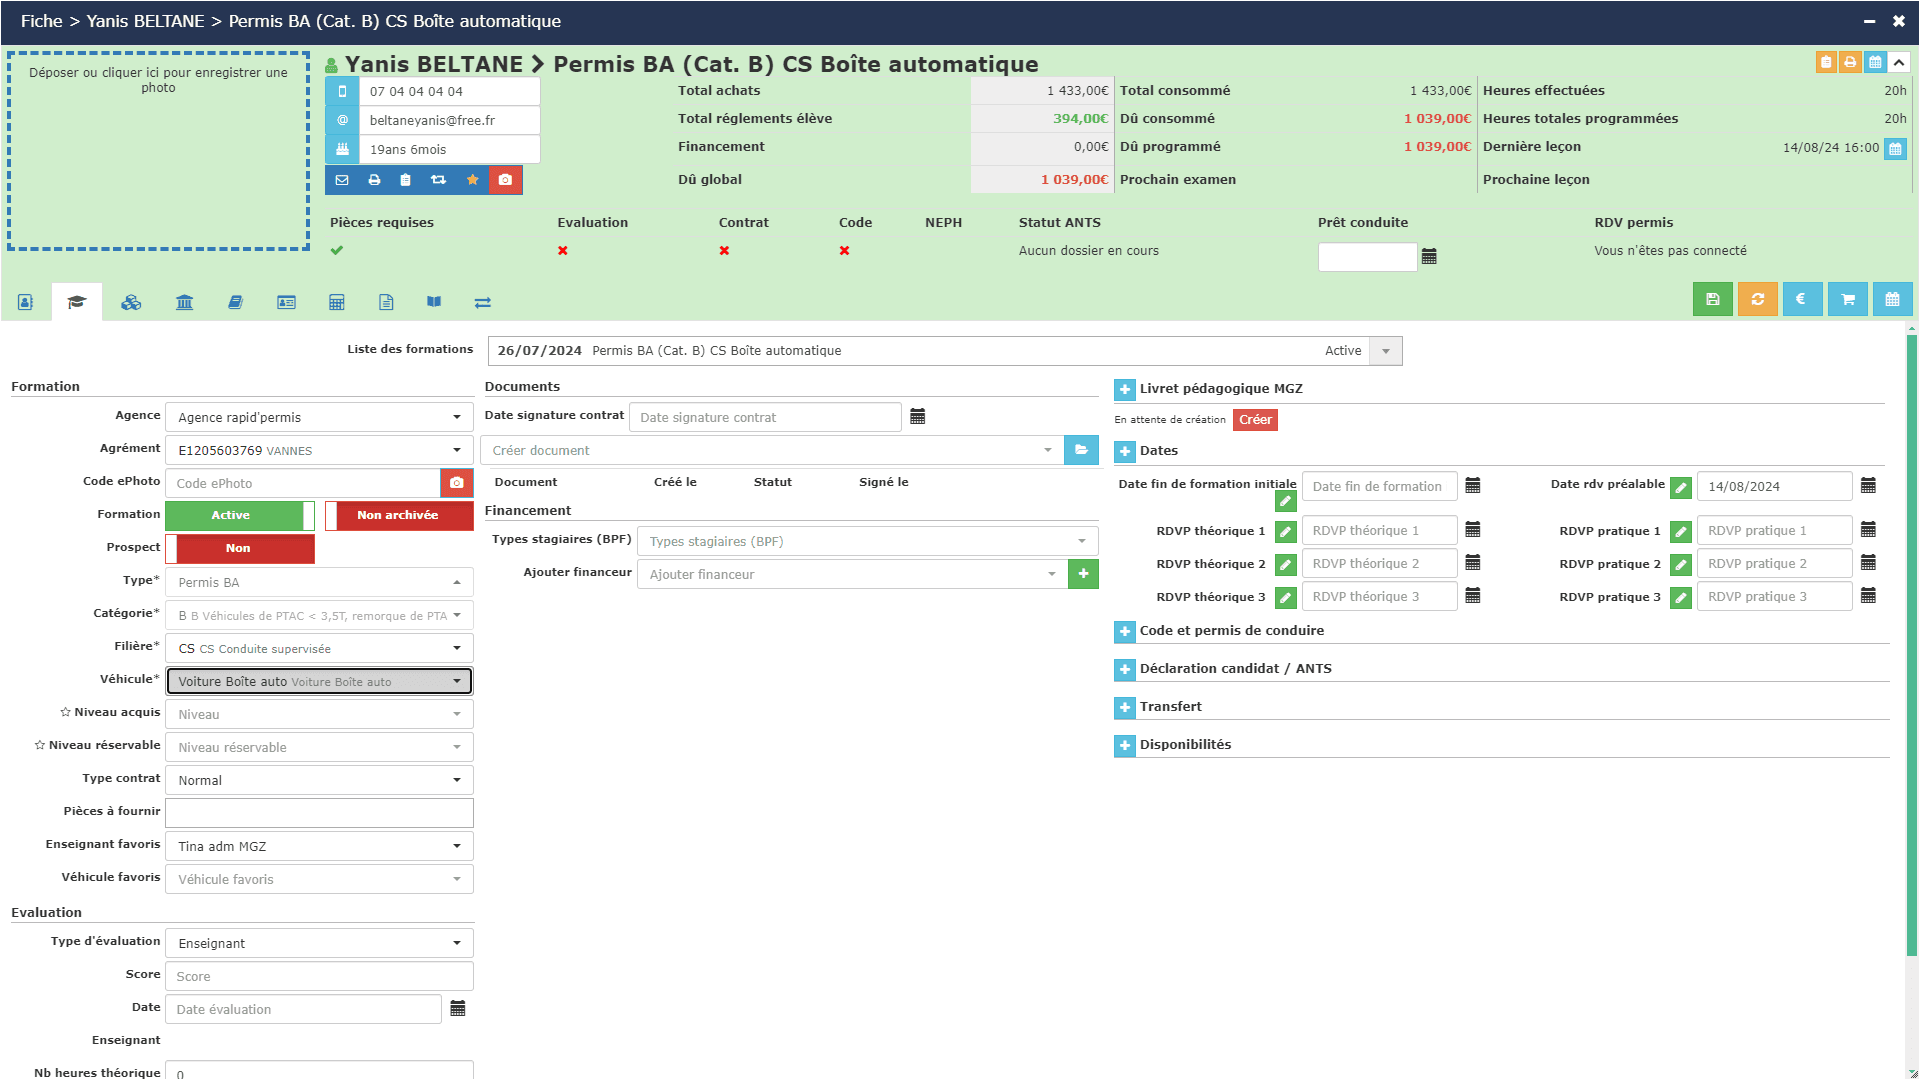The image size is (1920, 1080).
Task: Open the exchange arrows tab icon
Action: click(x=483, y=302)
